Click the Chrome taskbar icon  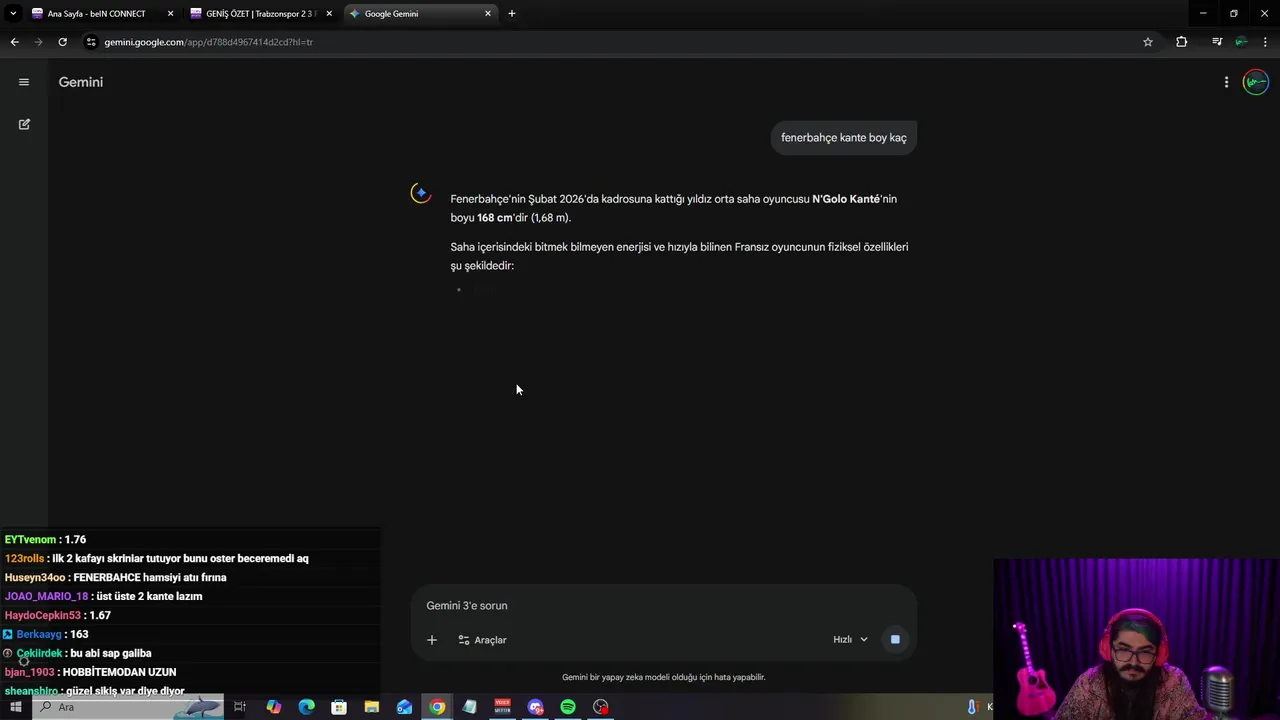point(437,707)
